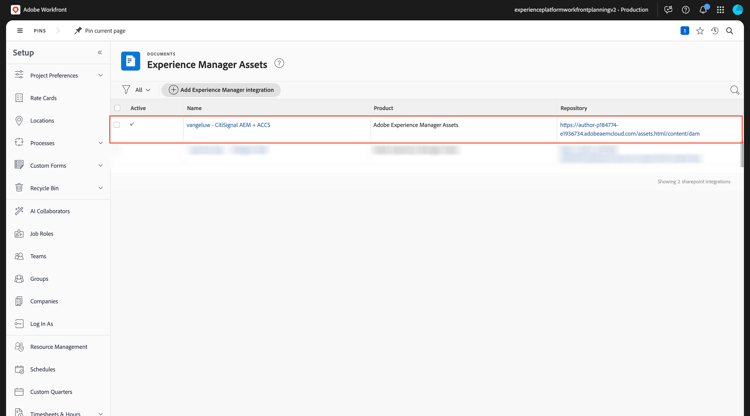Click the Schedules calendar icon

pos(19,369)
